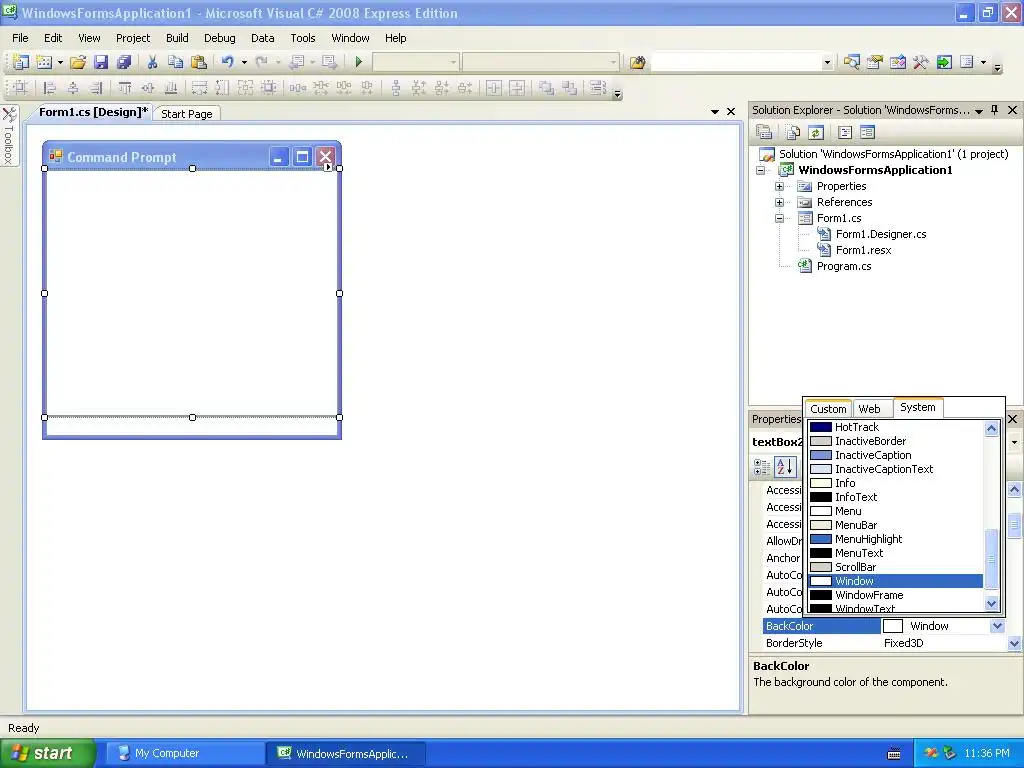Click View Code icon in Solution Explorer

[x=844, y=133]
